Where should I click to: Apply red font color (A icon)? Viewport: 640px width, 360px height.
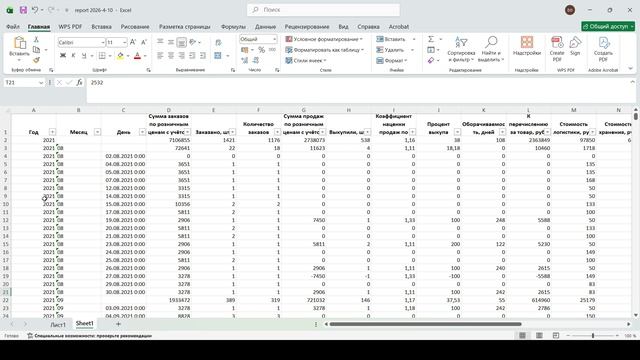(x=137, y=56)
